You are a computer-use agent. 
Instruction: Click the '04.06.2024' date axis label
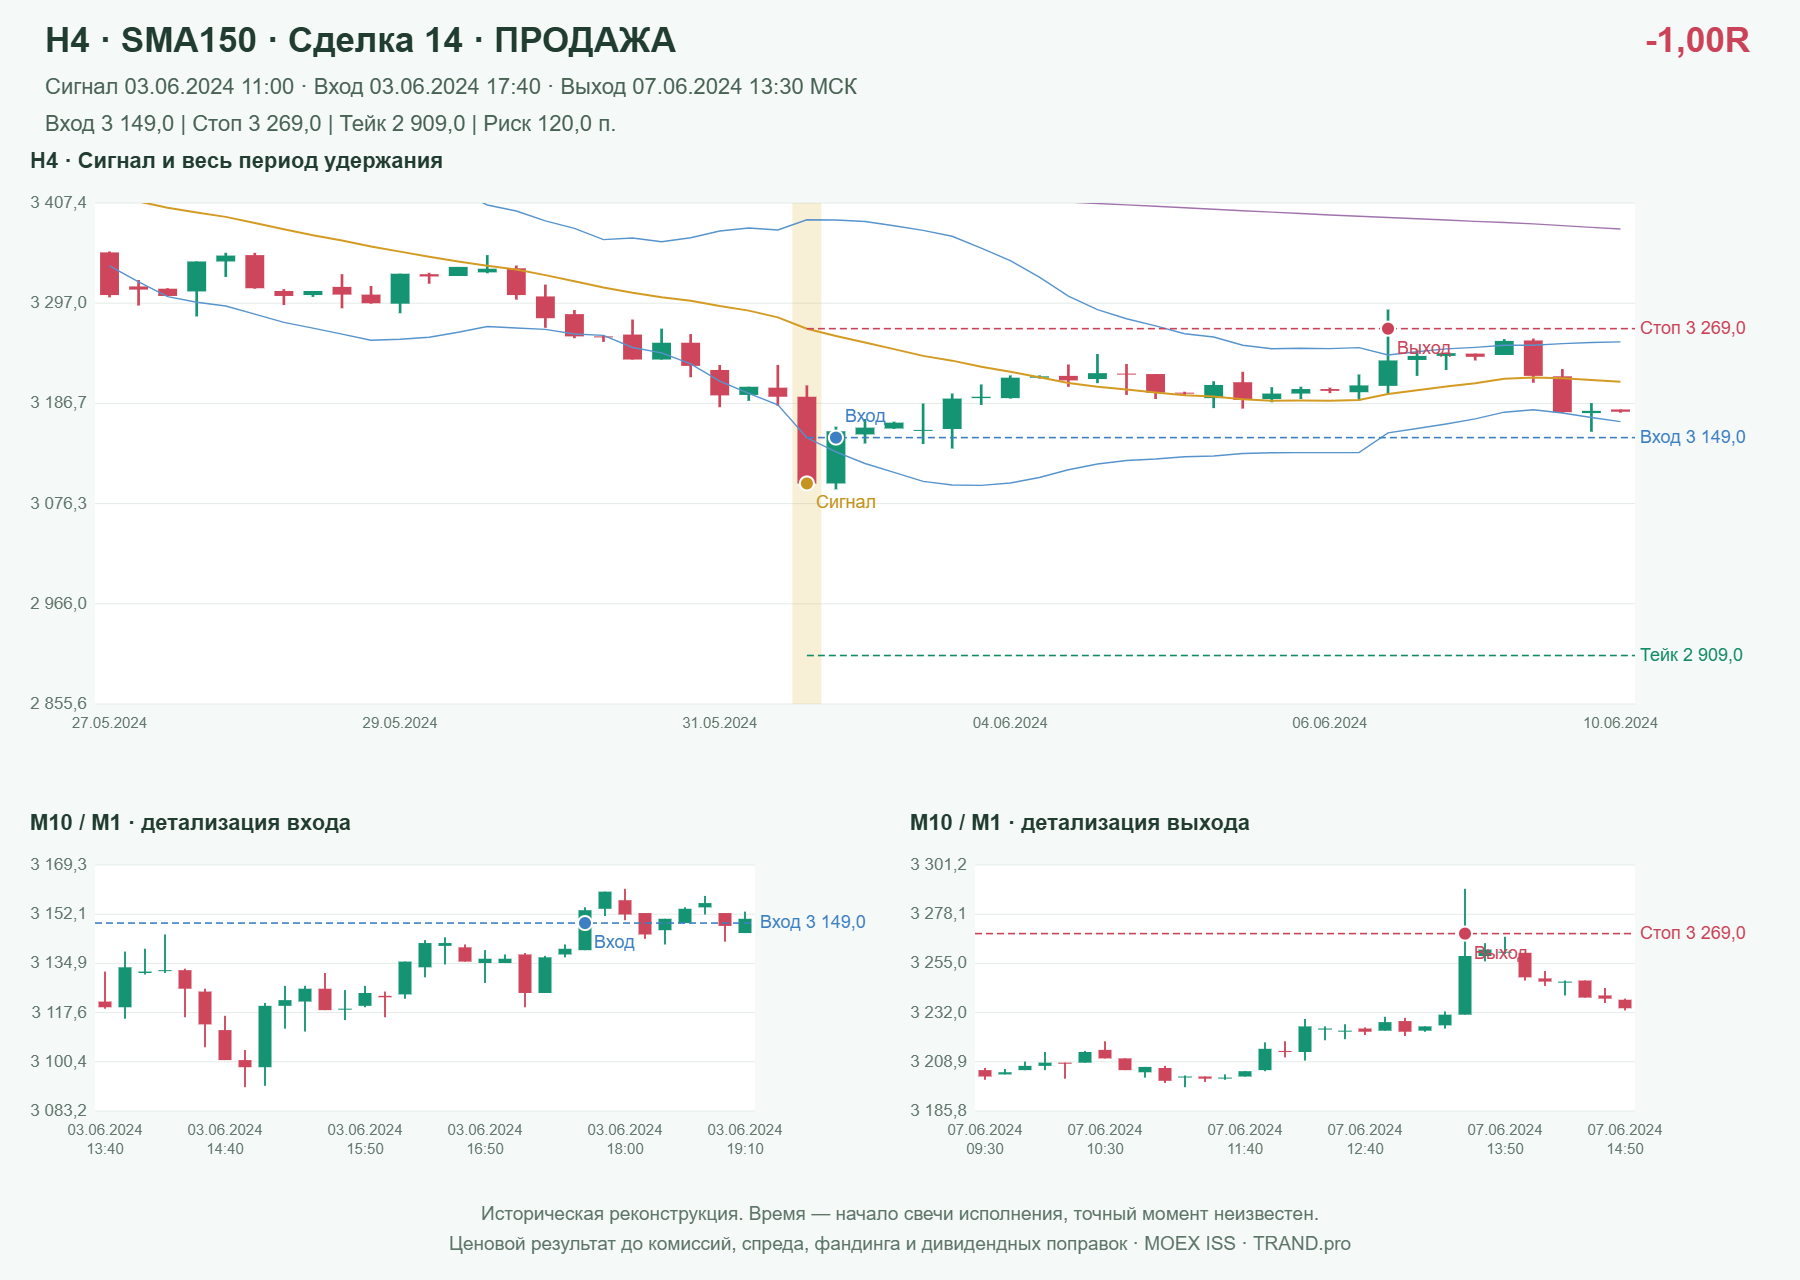1010,723
